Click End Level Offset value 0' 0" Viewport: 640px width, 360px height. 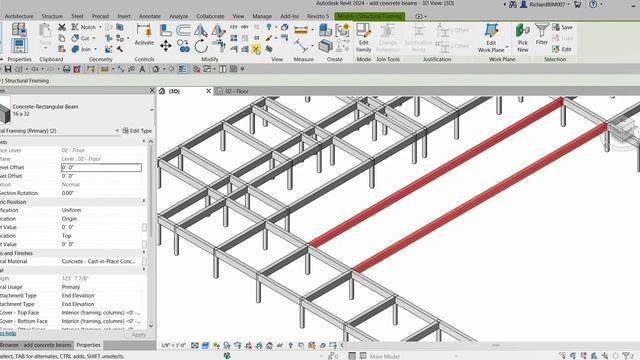pyautogui.click(x=68, y=176)
